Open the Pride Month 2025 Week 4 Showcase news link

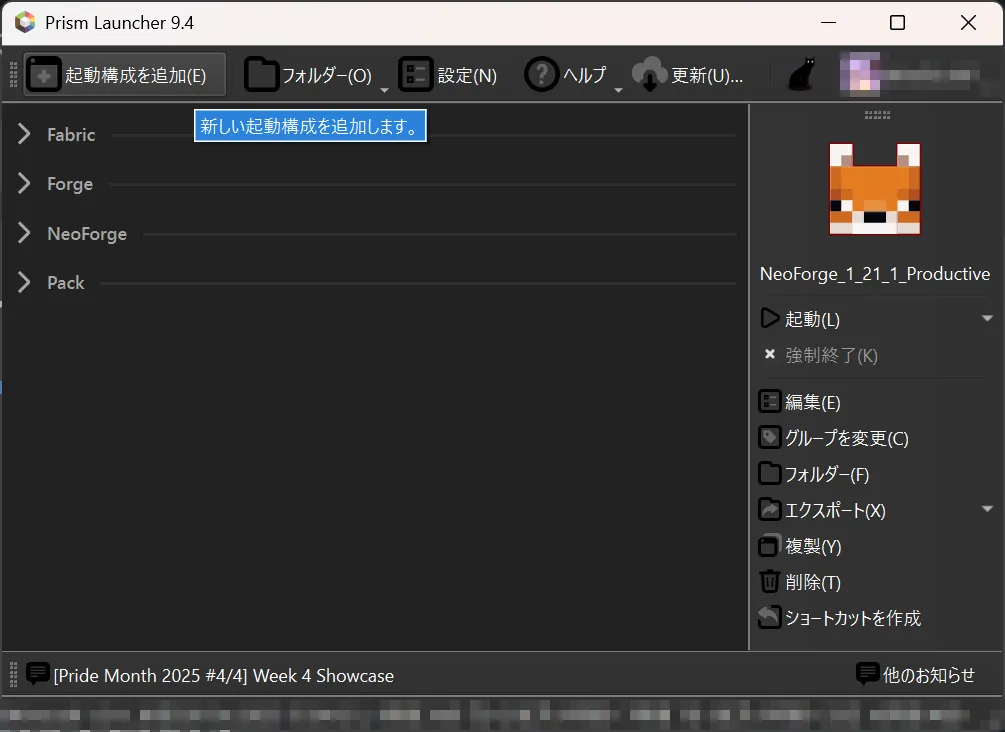coord(223,676)
